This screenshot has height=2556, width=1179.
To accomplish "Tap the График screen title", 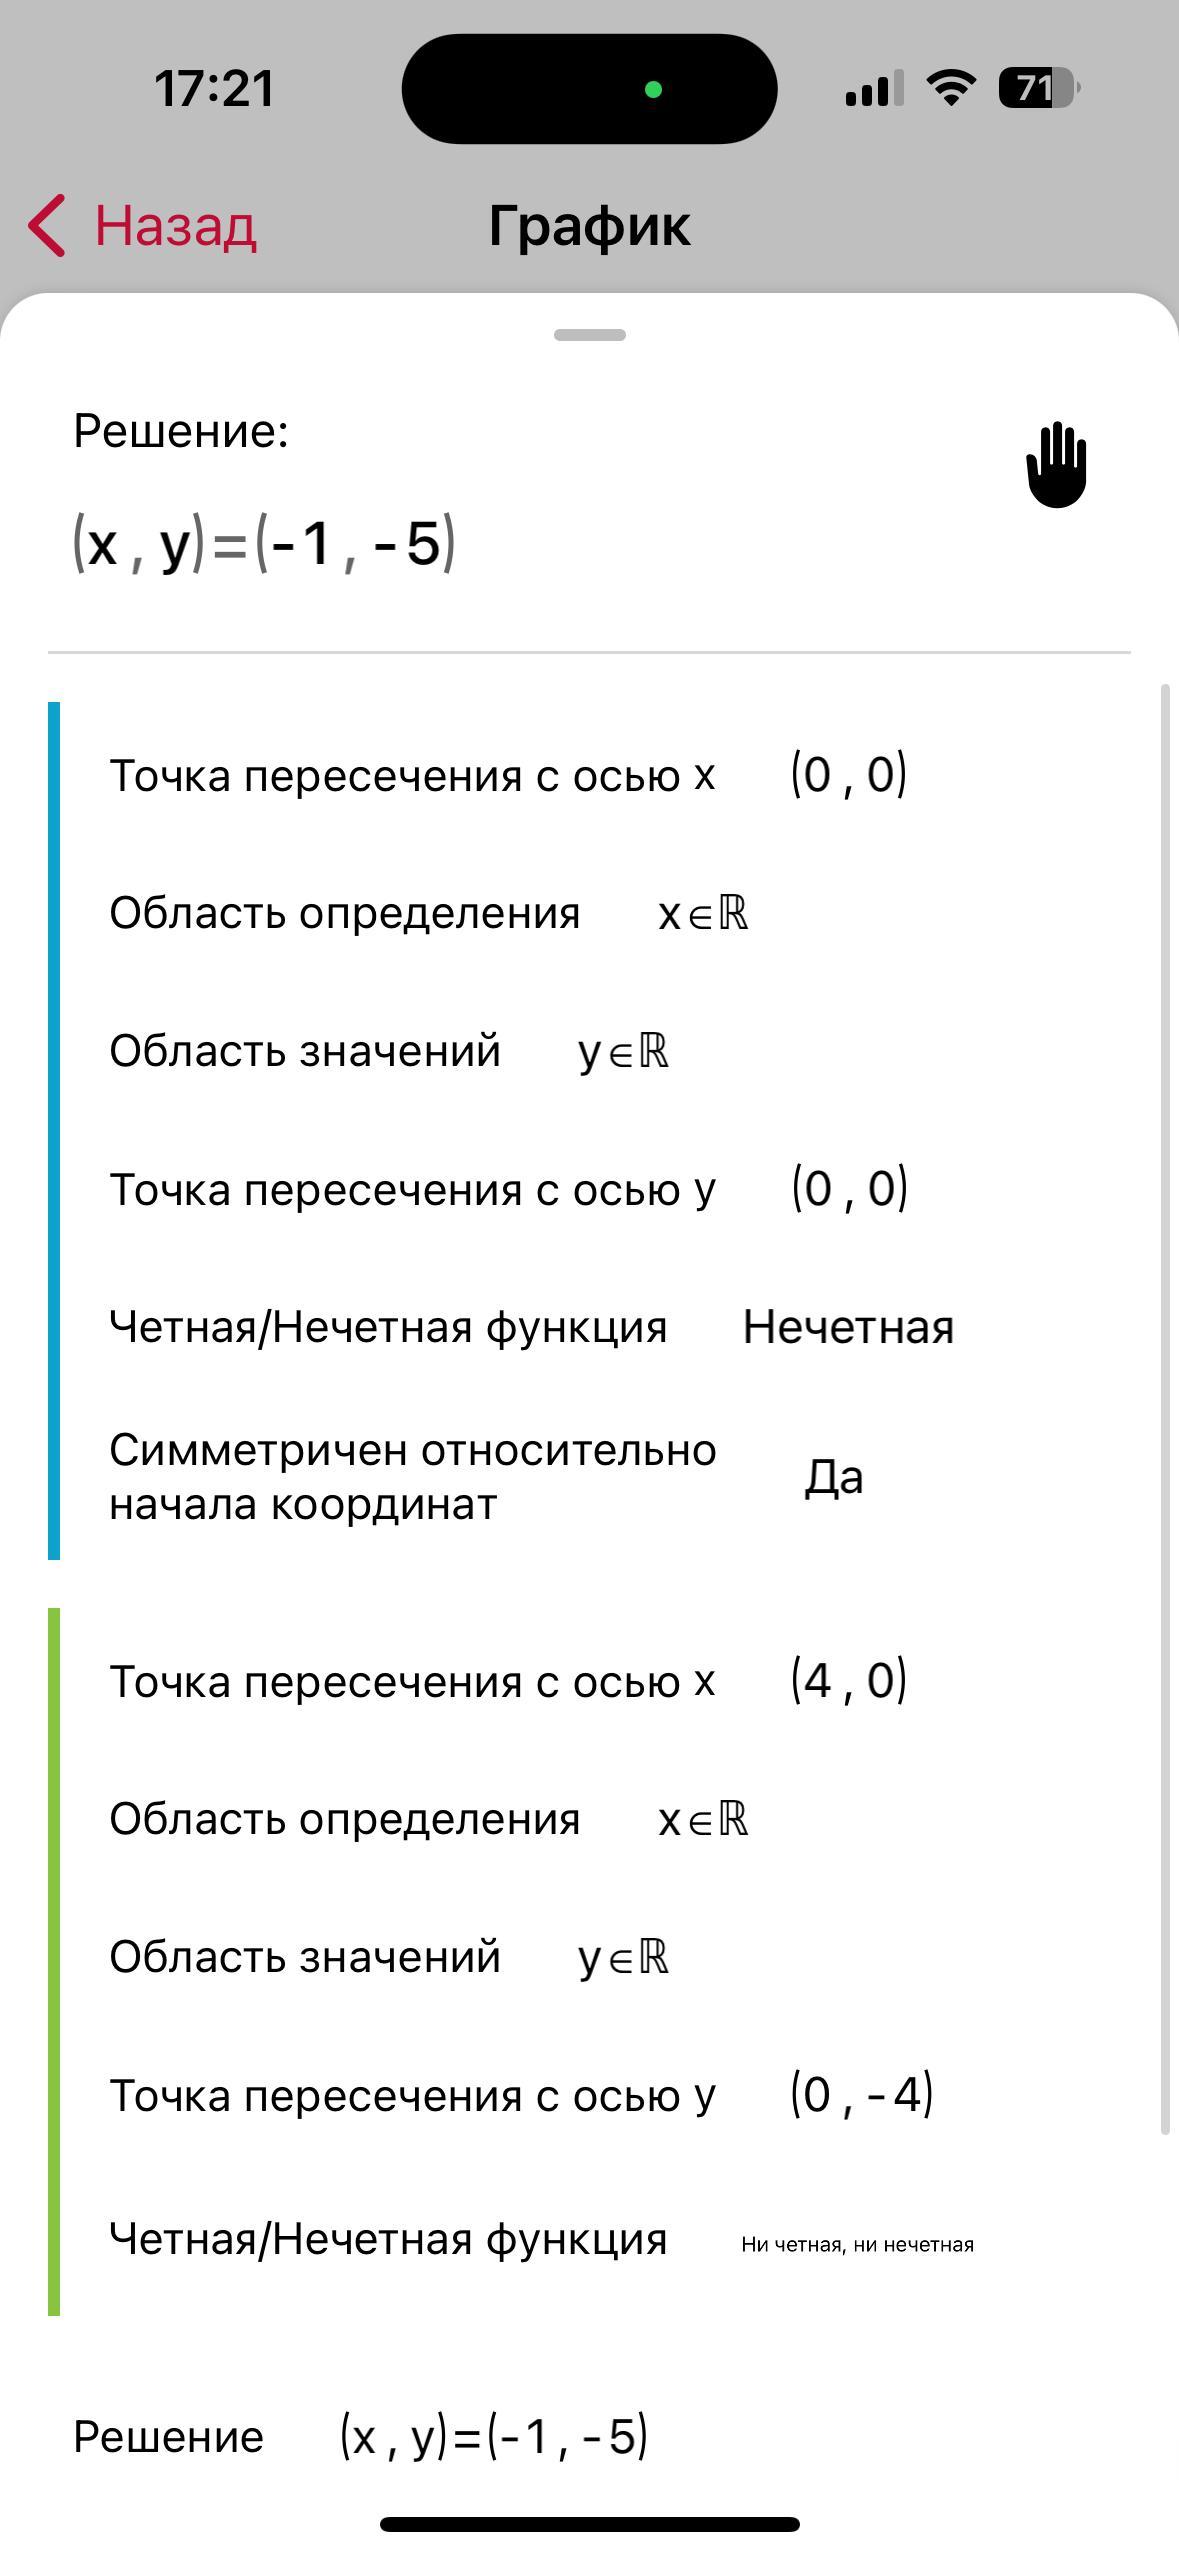I will point(589,226).
